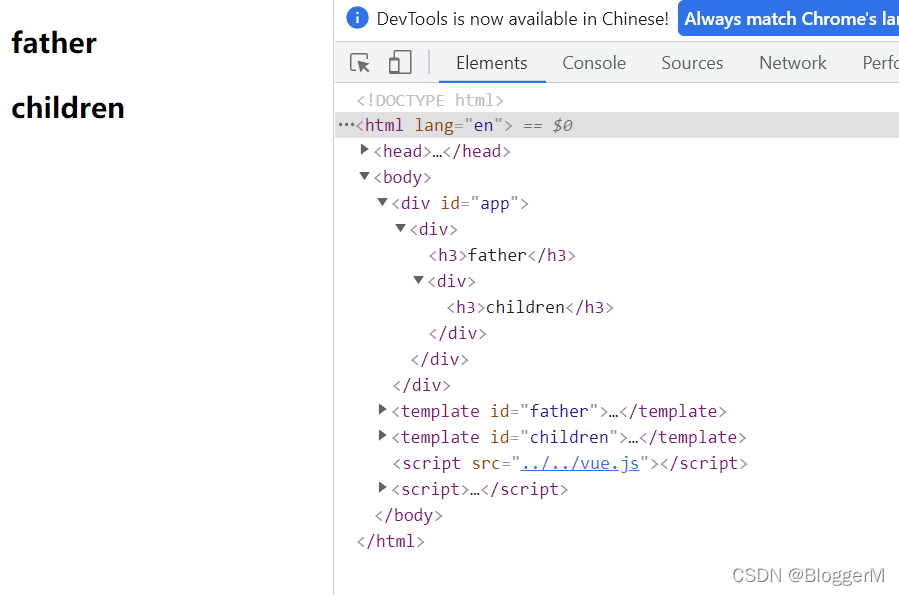Collapse the div id="app" node
This screenshot has width=899, height=595.
tap(382, 202)
